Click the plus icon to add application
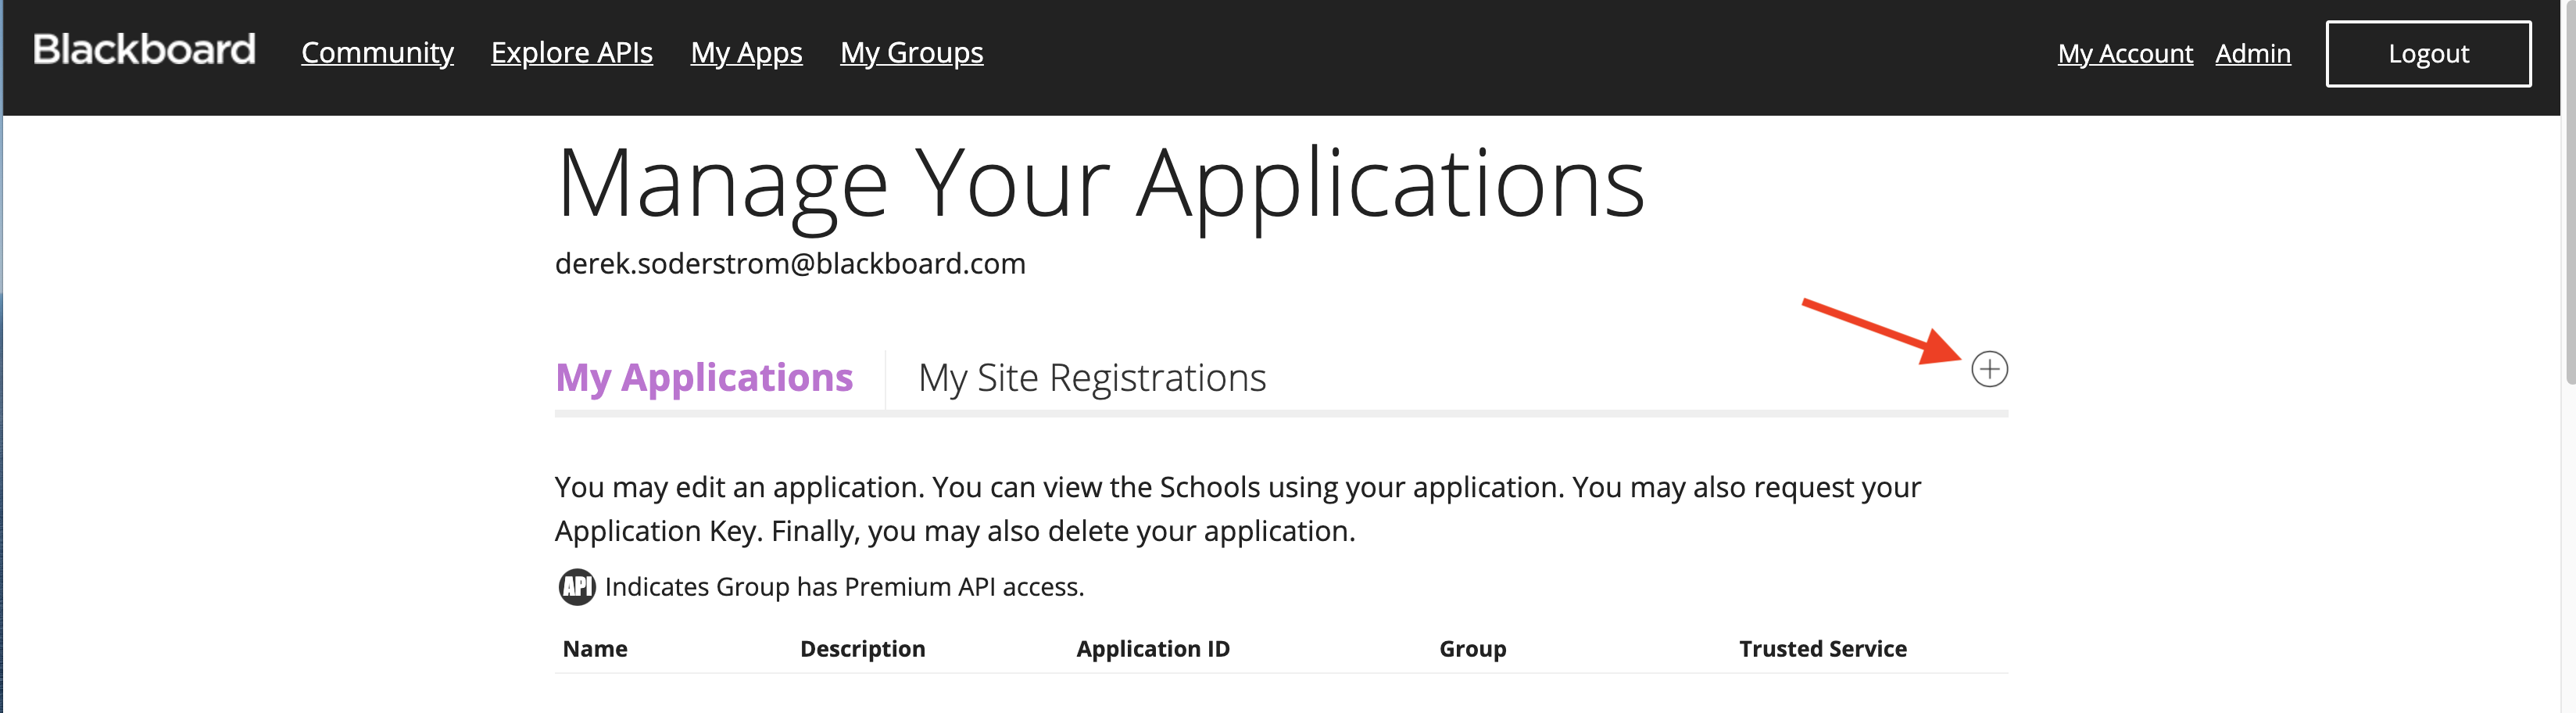Image resolution: width=2576 pixels, height=713 pixels. click(1989, 369)
